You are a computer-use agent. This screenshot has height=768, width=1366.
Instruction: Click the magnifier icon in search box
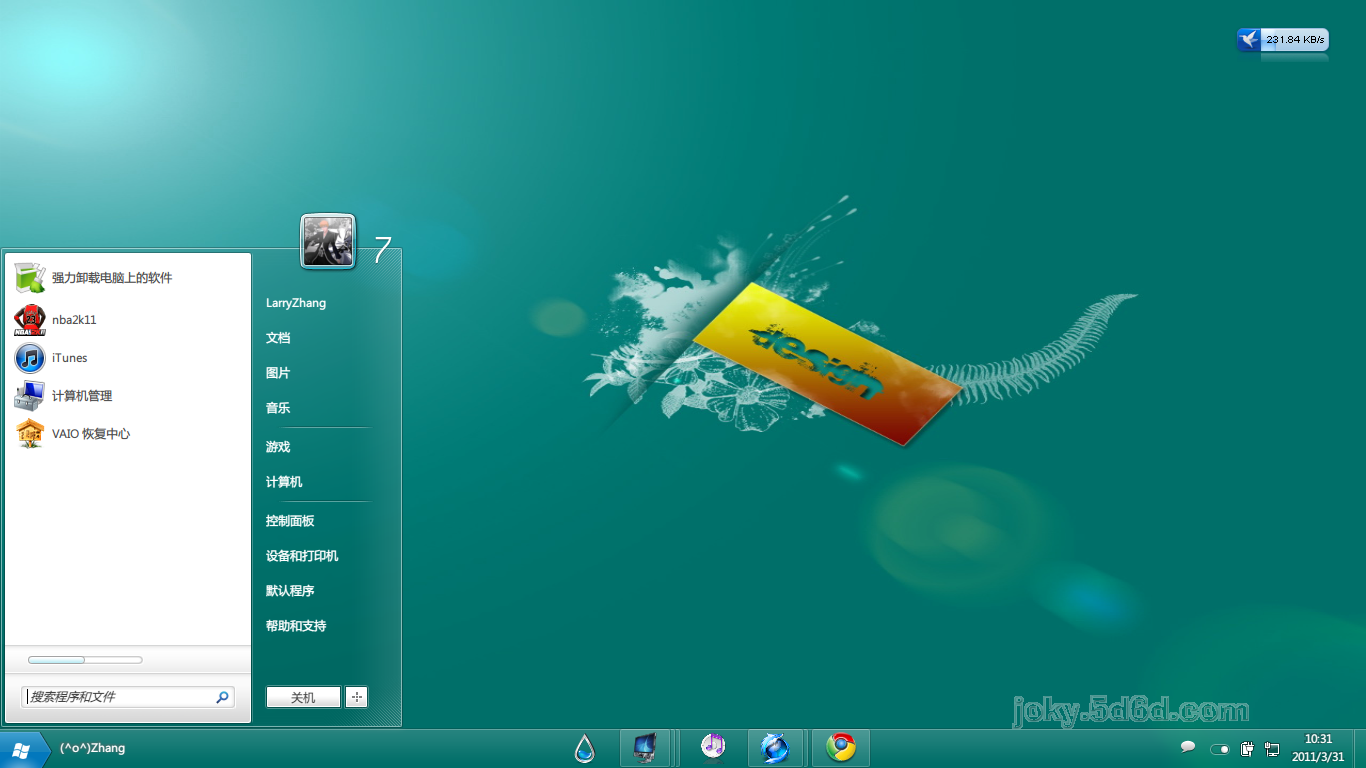[x=222, y=697]
